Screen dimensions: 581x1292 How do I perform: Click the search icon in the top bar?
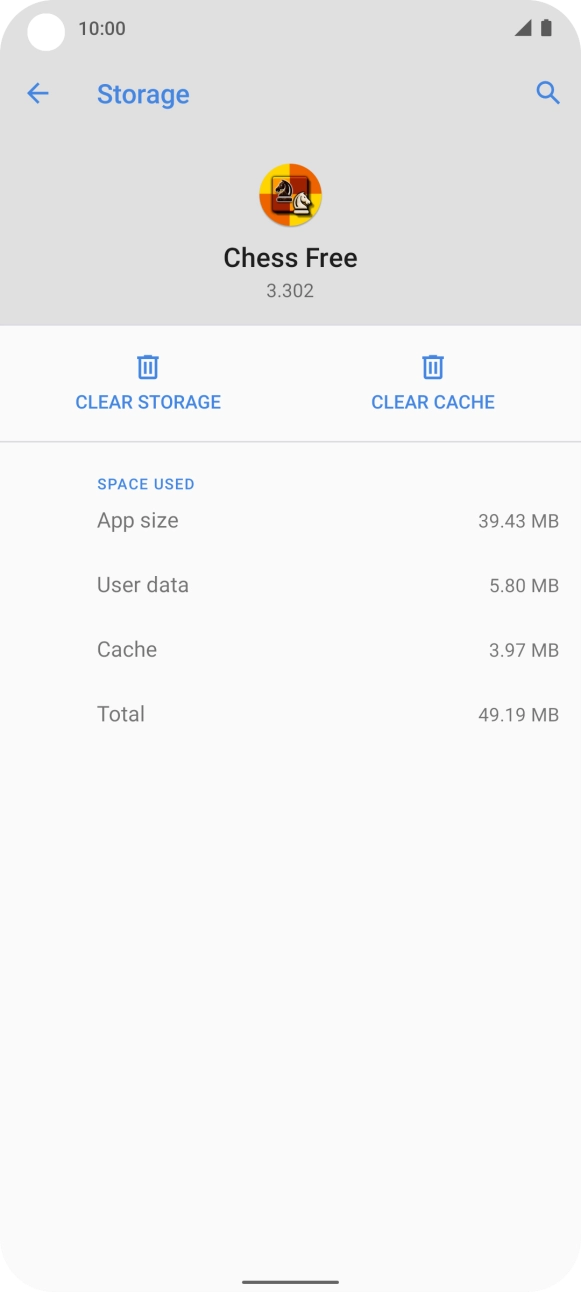[548, 93]
